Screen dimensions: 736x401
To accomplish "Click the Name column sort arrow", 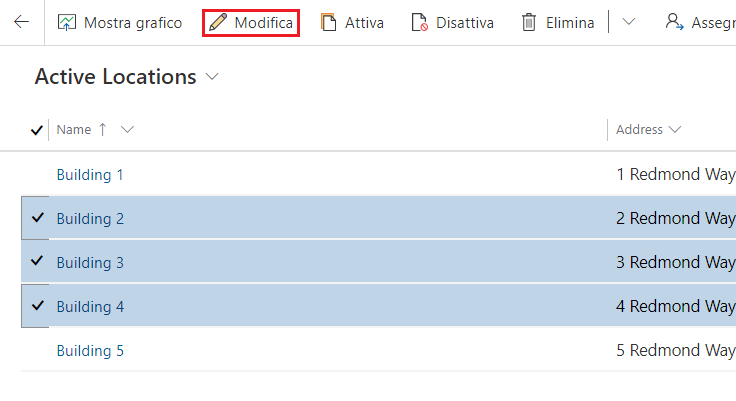I will tap(102, 129).
